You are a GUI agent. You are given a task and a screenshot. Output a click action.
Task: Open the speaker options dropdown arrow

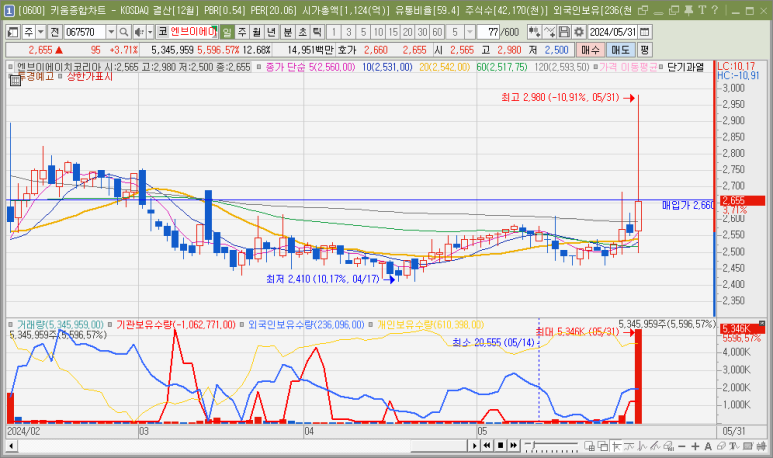point(150,33)
